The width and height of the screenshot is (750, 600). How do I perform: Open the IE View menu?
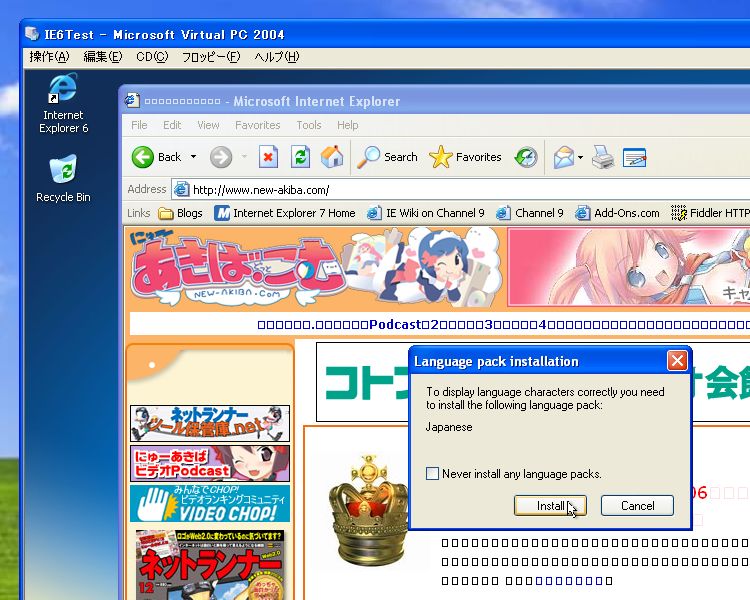pos(208,125)
